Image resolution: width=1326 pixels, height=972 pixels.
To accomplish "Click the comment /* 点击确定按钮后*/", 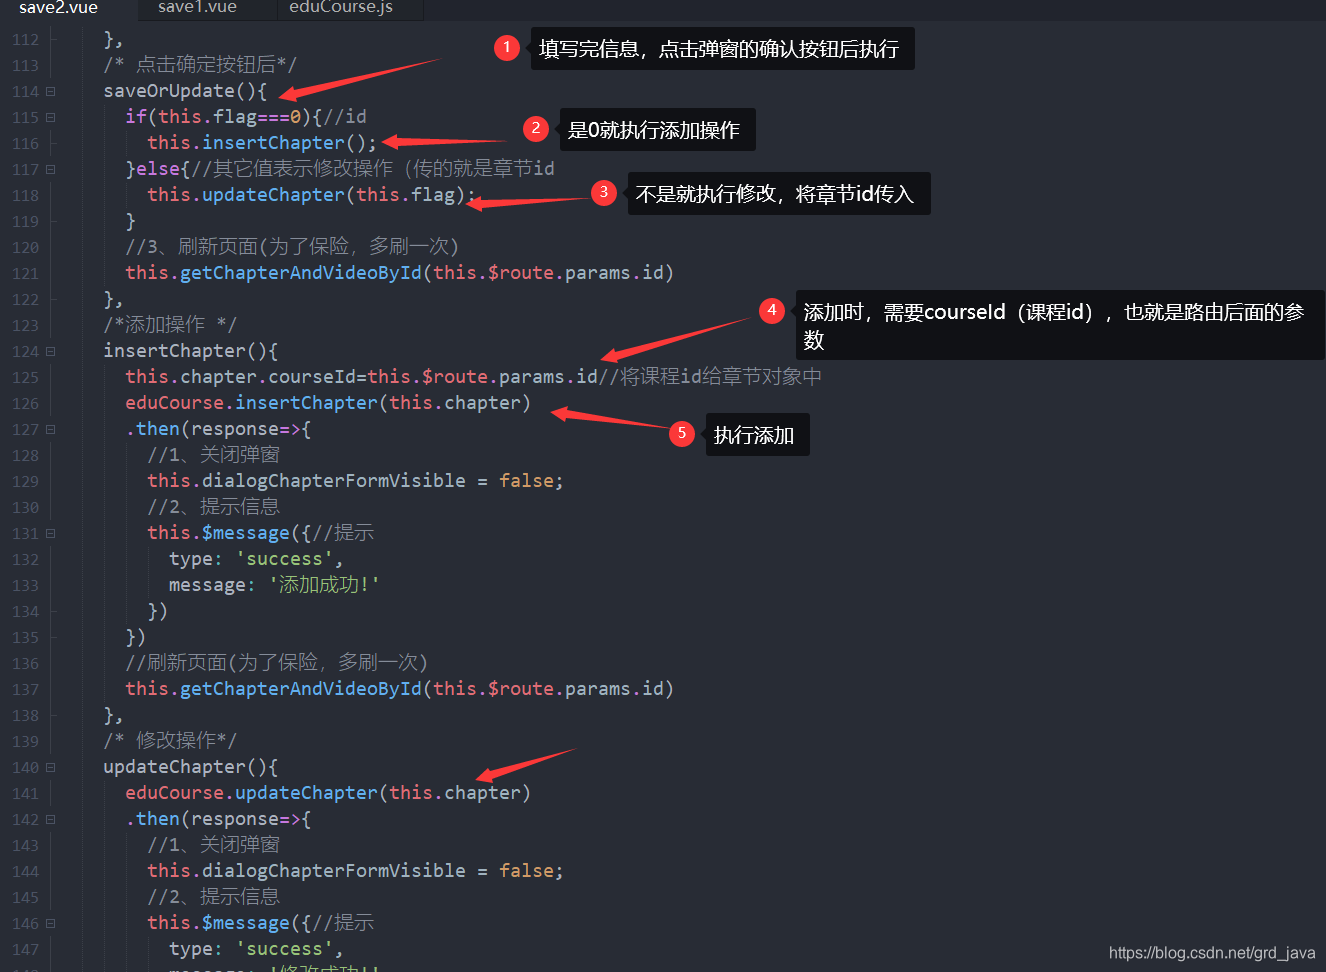I will pos(200,65).
